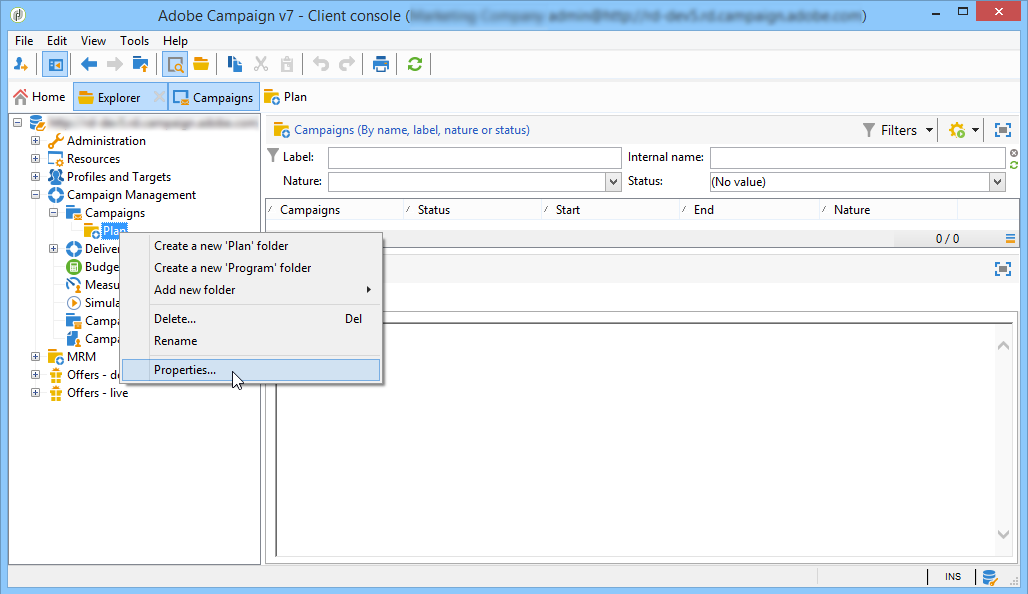Open the Edit menu

[57, 41]
